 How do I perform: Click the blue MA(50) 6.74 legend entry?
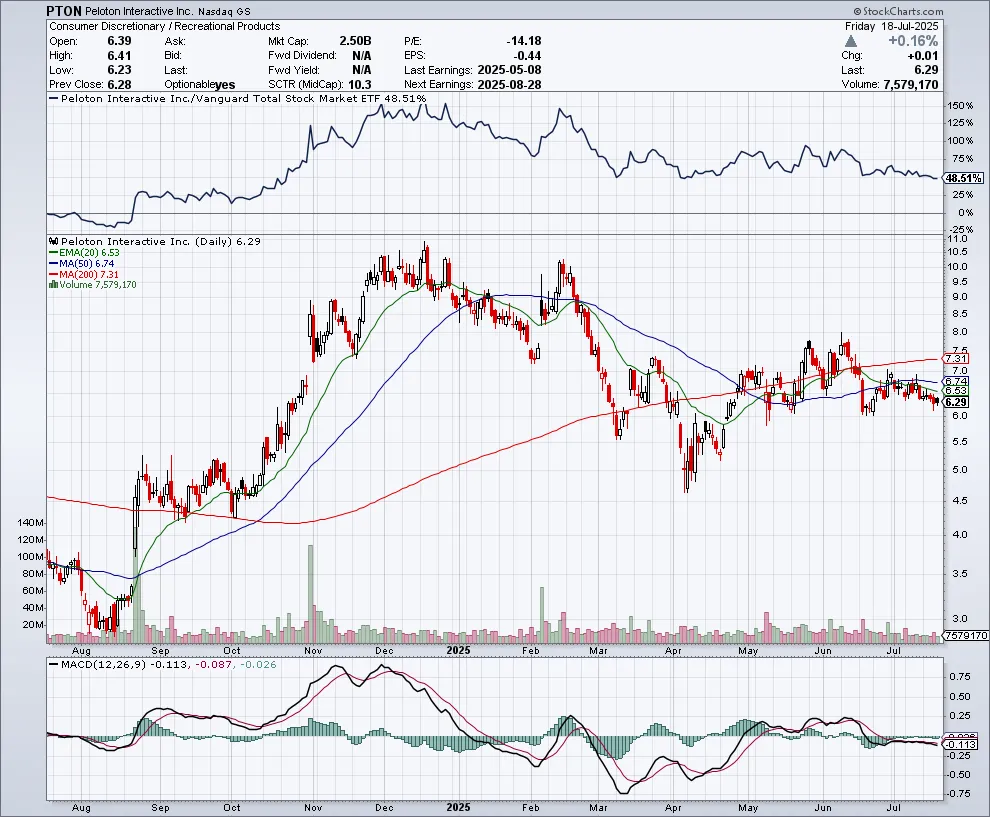click(82, 263)
